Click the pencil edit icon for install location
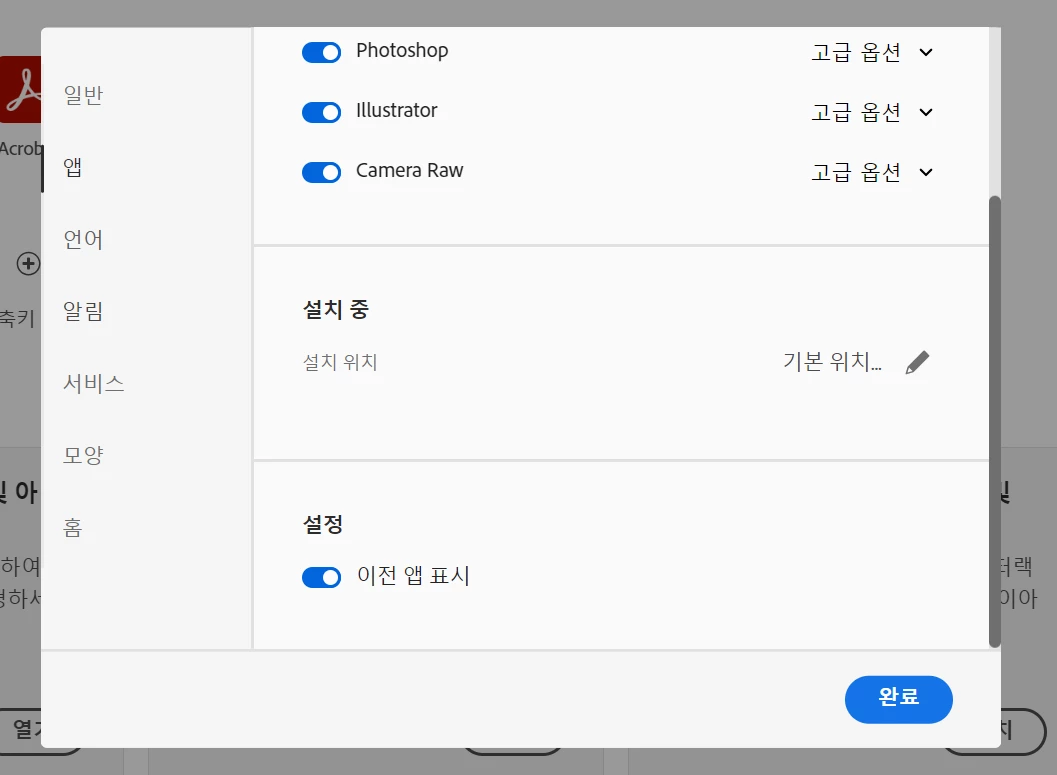The width and height of the screenshot is (1057, 775). point(917,363)
